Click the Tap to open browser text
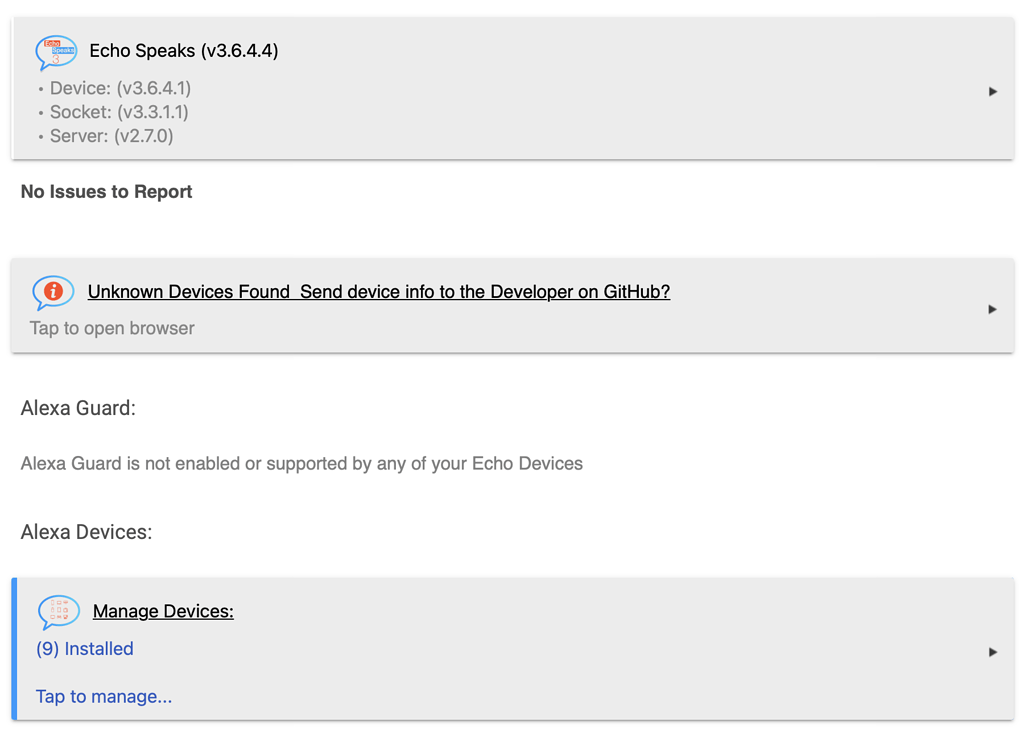 pyautogui.click(x=112, y=328)
